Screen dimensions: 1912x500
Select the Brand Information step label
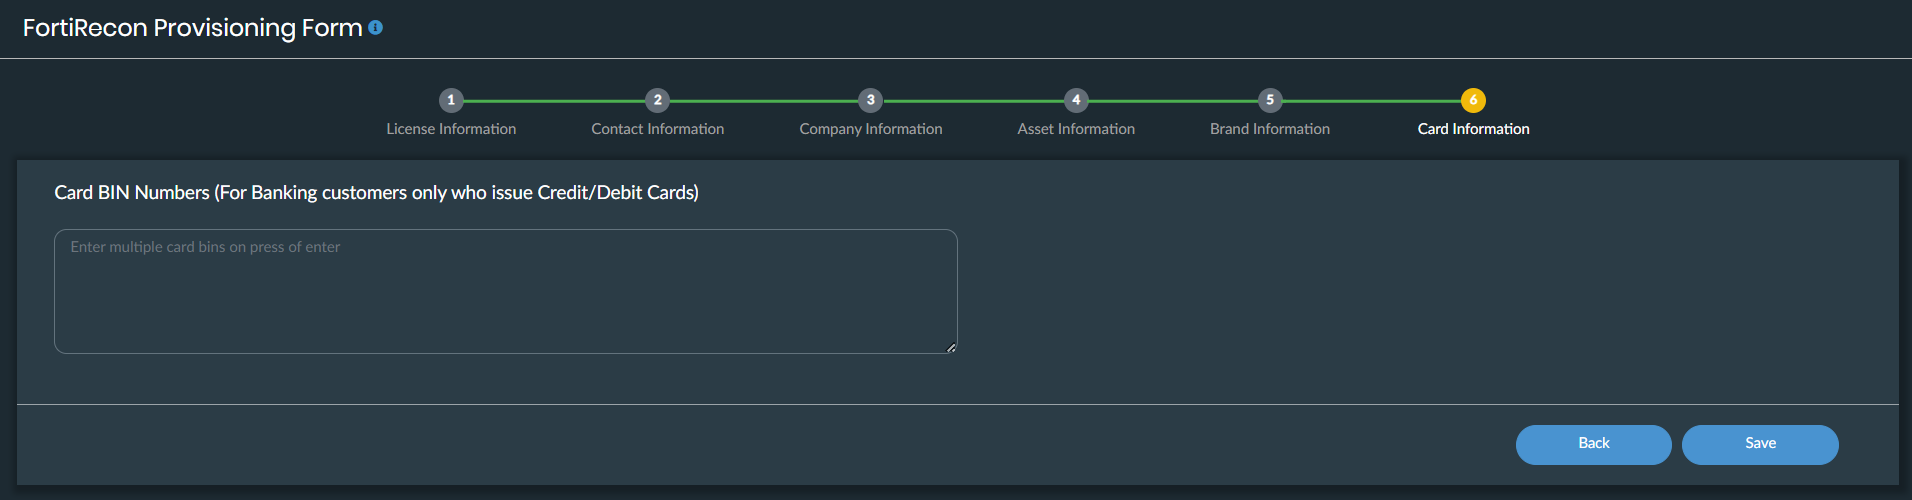pos(1270,129)
